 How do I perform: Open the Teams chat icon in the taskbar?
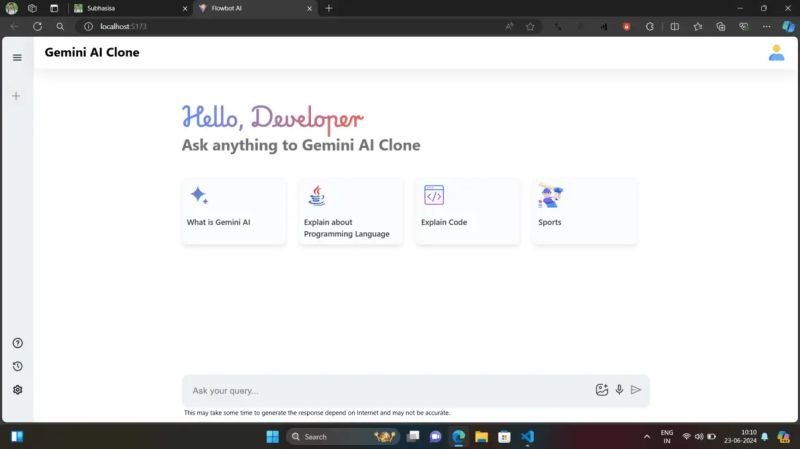pyautogui.click(x=435, y=437)
